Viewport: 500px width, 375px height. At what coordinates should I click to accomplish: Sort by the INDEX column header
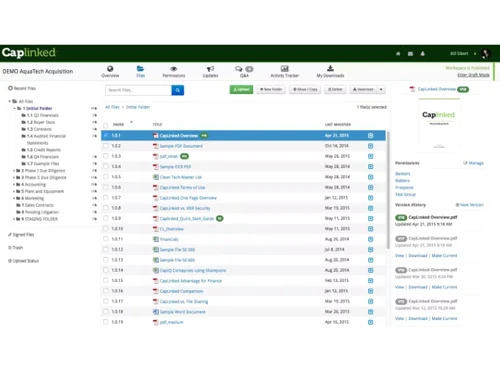(118, 124)
